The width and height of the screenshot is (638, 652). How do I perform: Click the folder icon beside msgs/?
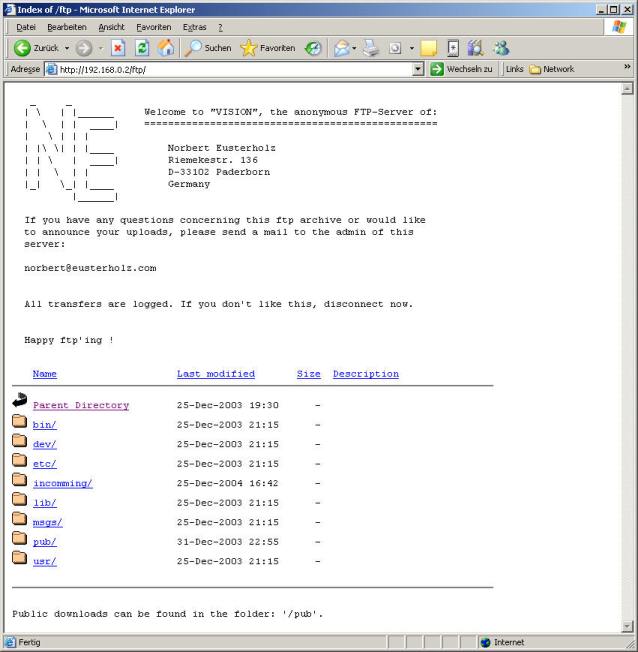(20, 519)
